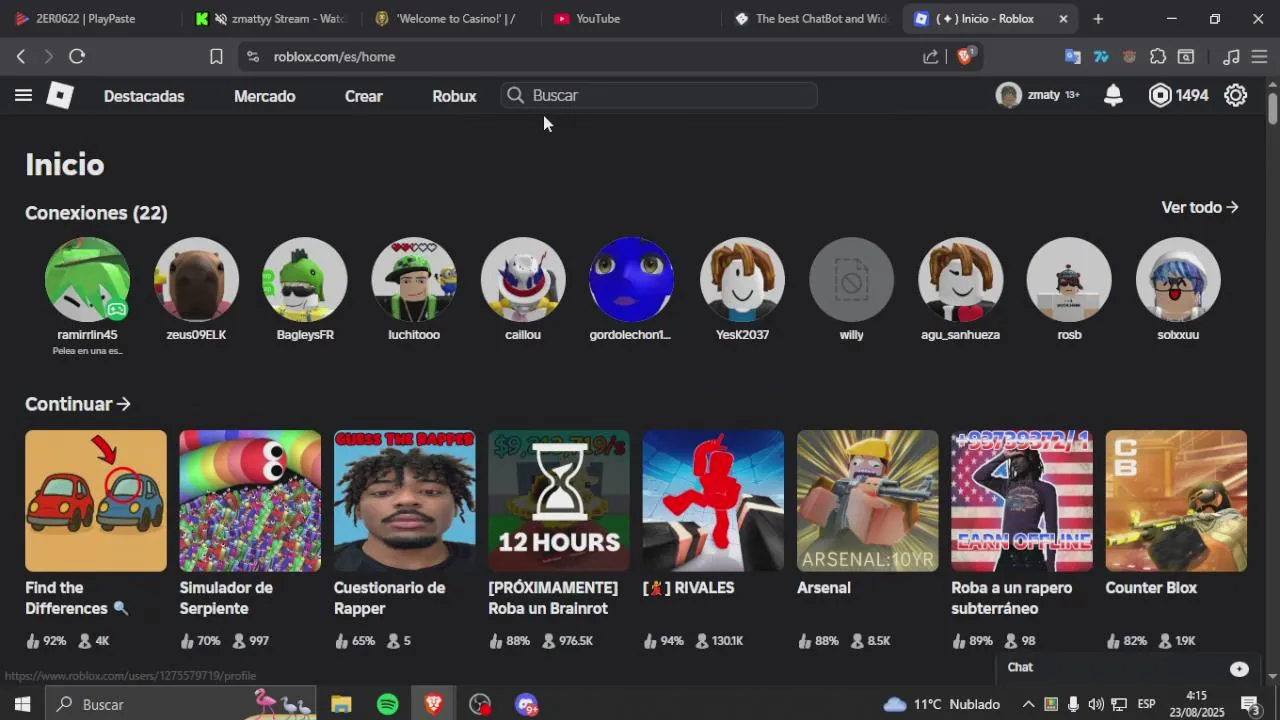The width and height of the screenshot is (1280, 720).
Task: Click the zmaty profile avatar
Action: coord(1008,95)
